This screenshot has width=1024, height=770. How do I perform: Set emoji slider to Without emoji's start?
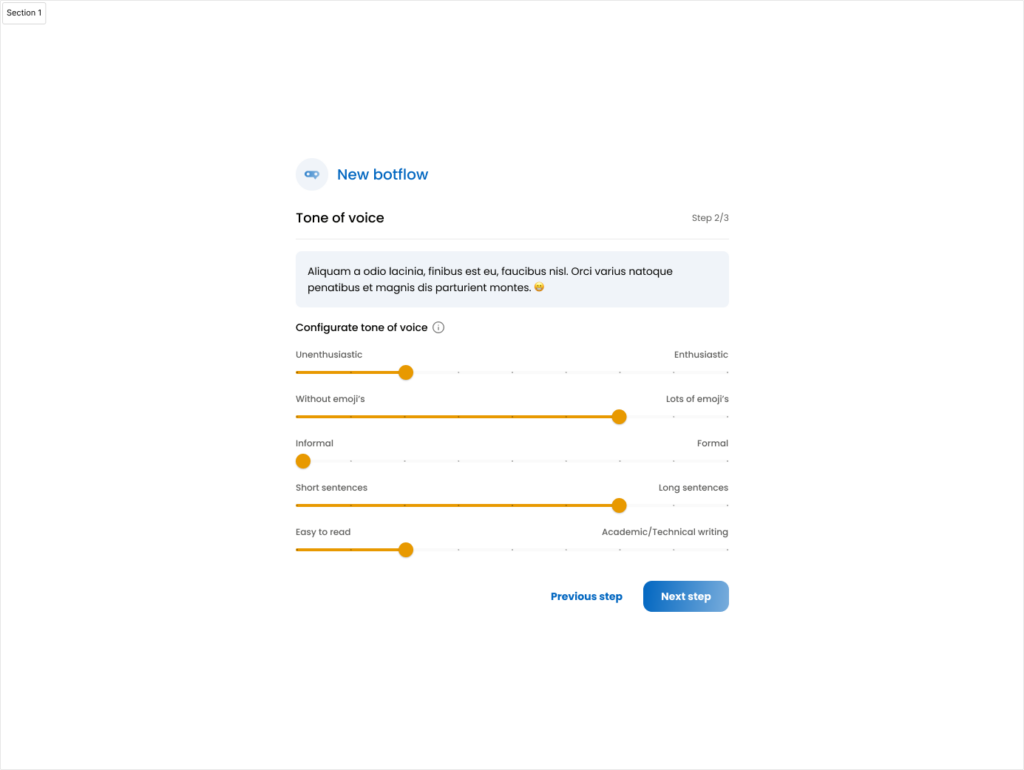pyautogui.click(x=297, y=417)
